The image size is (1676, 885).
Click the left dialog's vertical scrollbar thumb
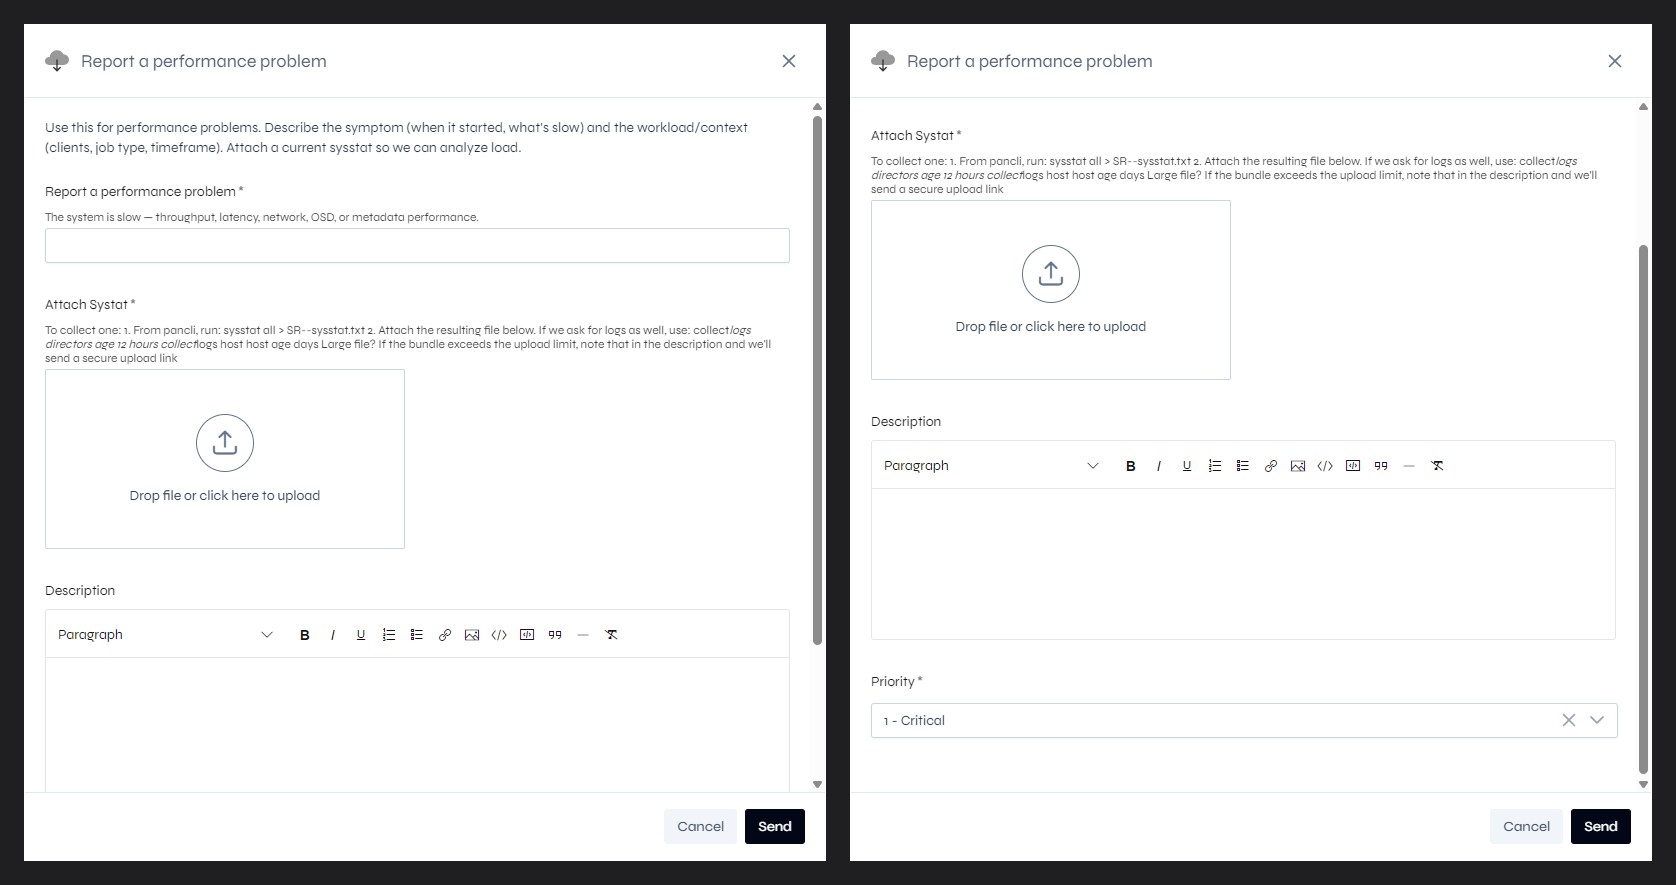coord(817,380)
